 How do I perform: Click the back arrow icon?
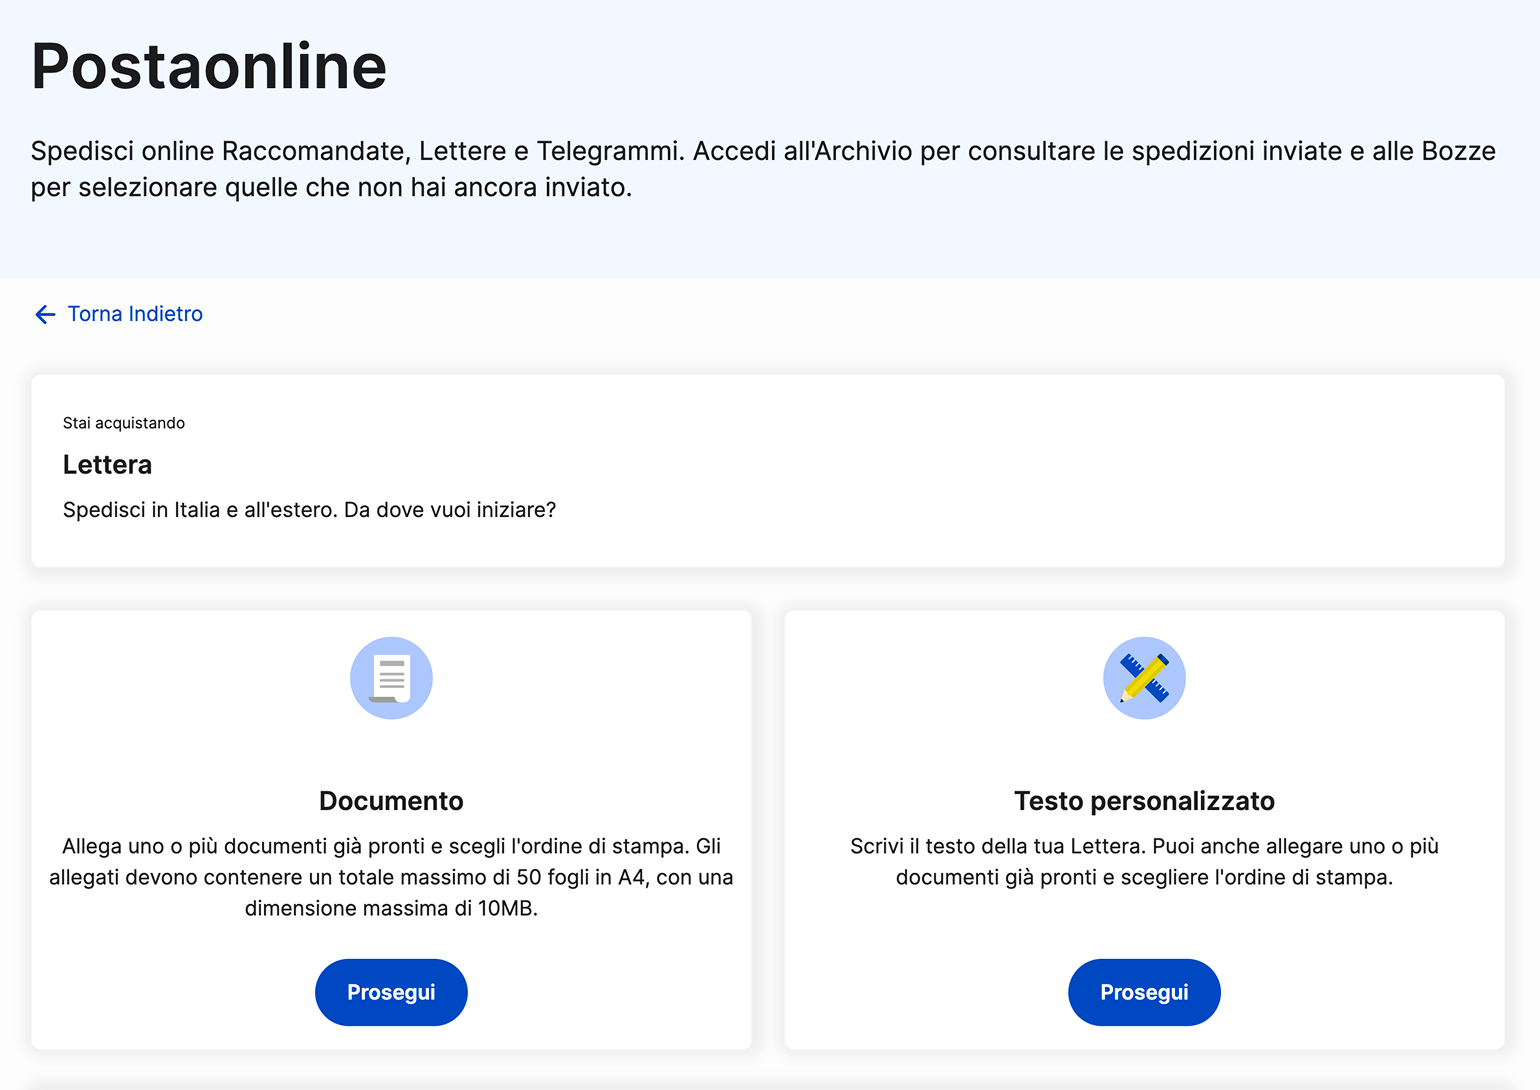tap(45, 315)
